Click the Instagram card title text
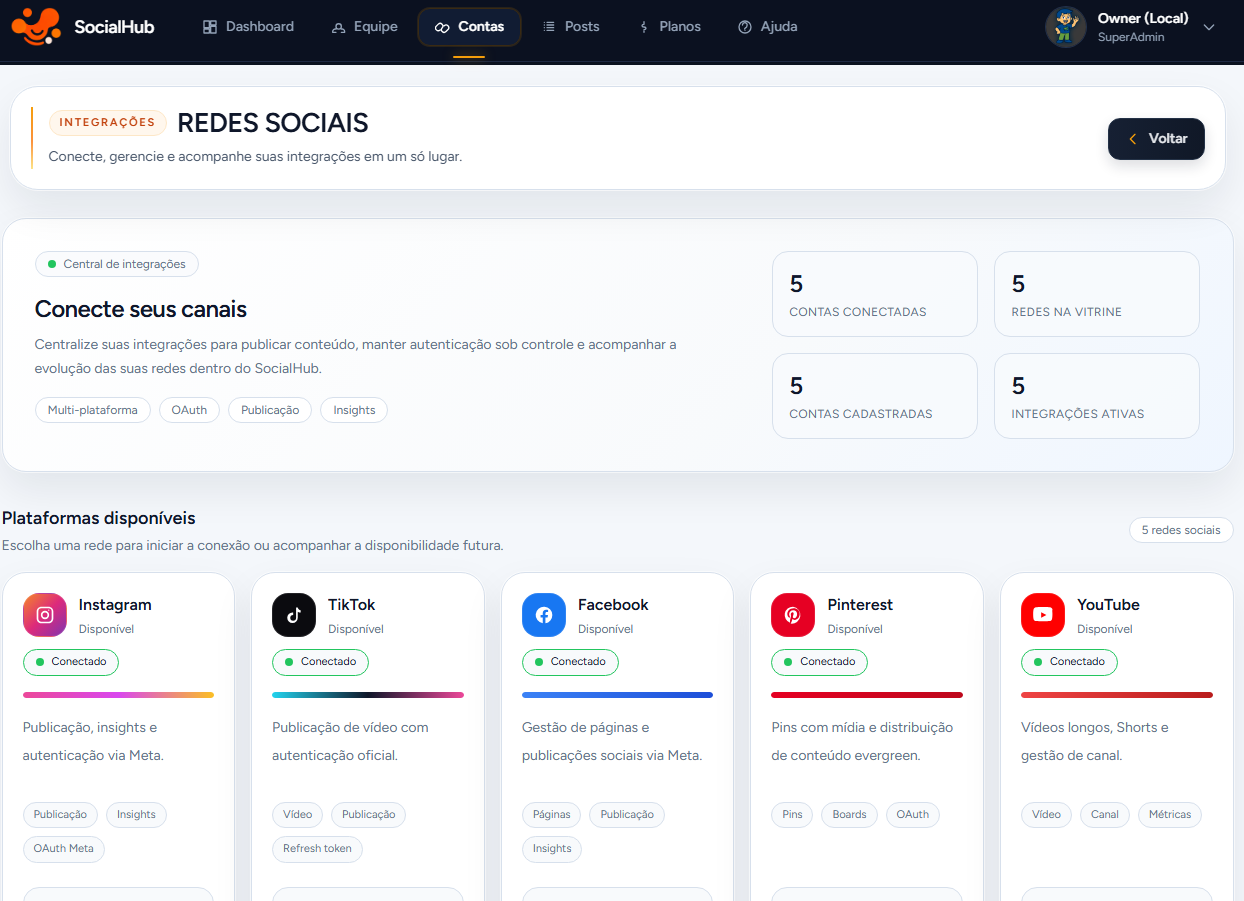 click(x=115, y=605)
